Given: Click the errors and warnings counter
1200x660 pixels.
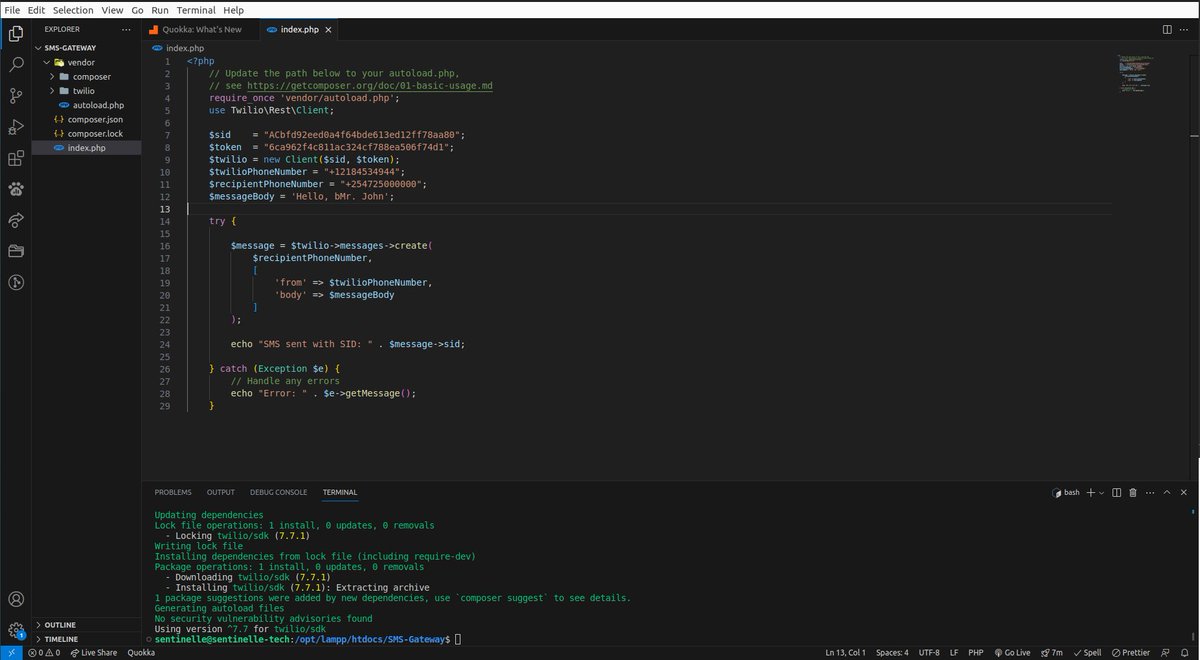Looking at the screenshot, I should (x=44, y=652).
